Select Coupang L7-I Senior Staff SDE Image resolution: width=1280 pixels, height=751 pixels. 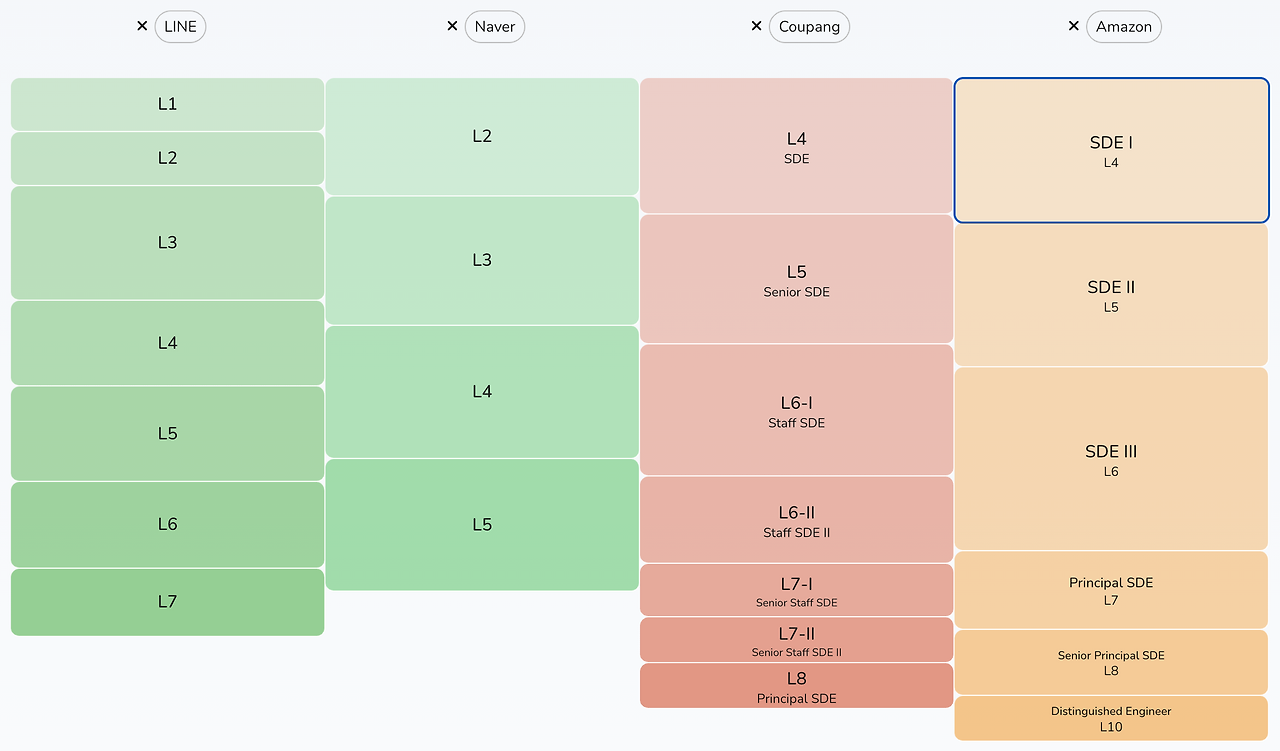pyautogui.click(x=796, y=590)
